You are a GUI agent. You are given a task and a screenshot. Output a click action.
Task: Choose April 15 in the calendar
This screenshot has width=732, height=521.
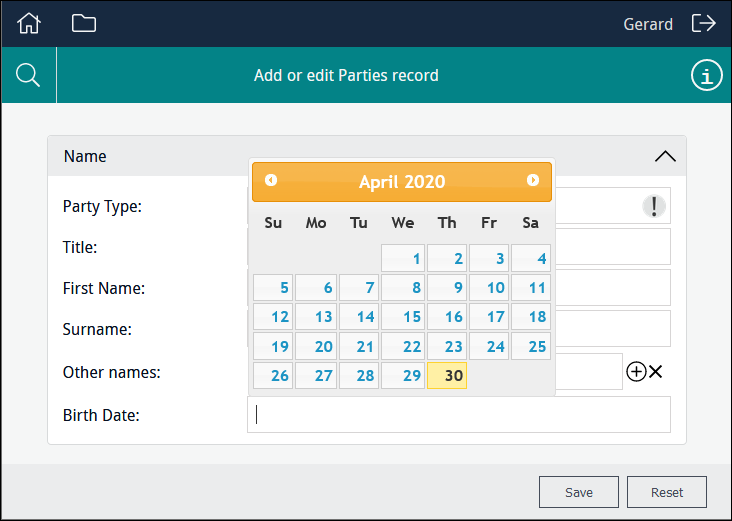click(x=403, y=317)
